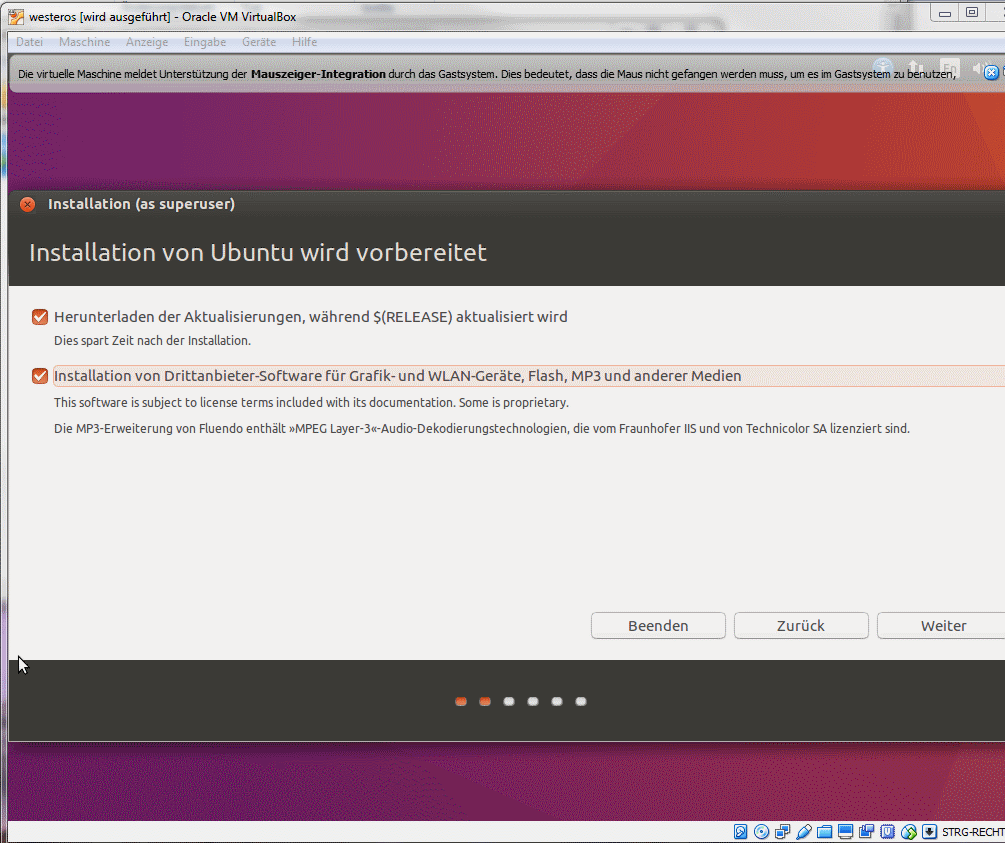Open the optical disc drive indicator
This screenshot has width=1005, height=843.
761,832
